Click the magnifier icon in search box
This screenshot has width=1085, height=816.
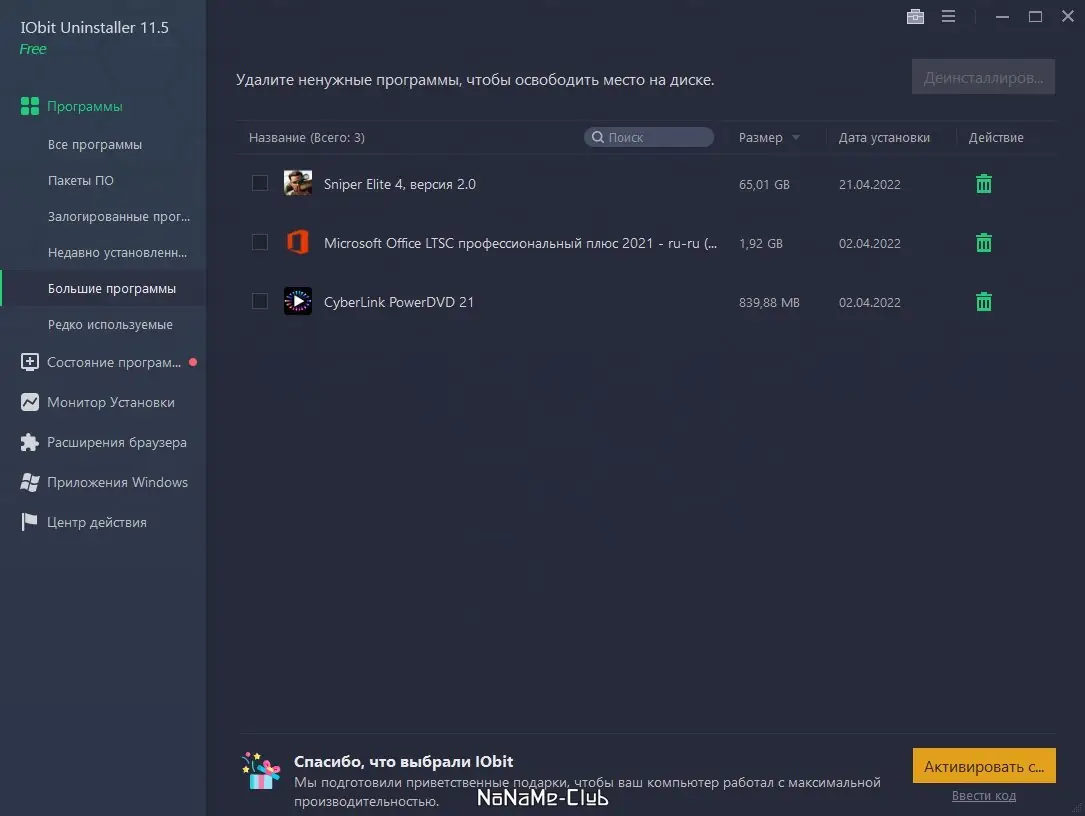click(x=598, y=137)
